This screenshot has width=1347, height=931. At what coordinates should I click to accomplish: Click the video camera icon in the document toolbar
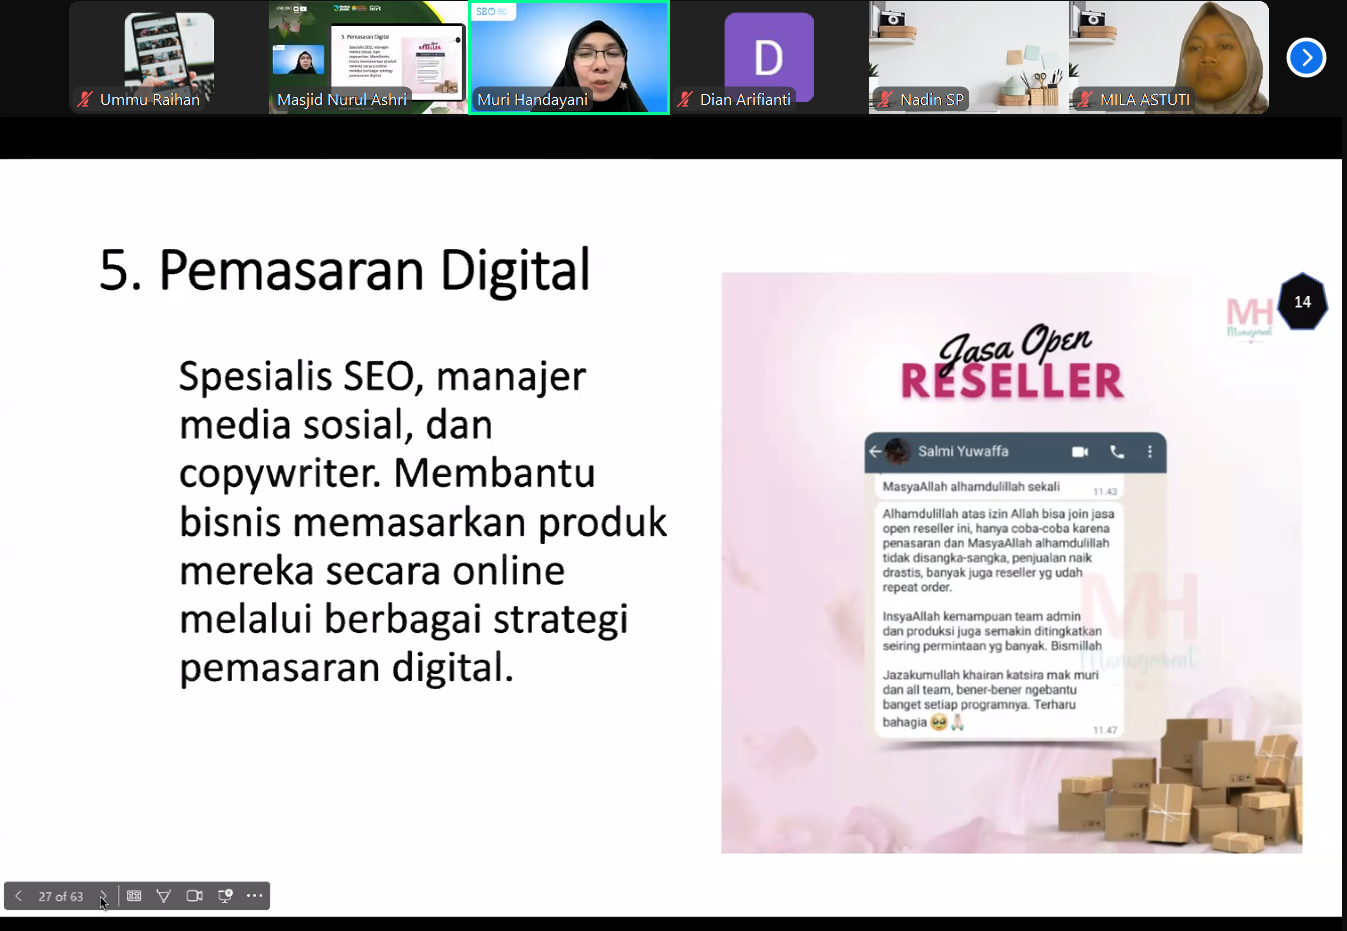pyautogui.click(x=194, y=896)
